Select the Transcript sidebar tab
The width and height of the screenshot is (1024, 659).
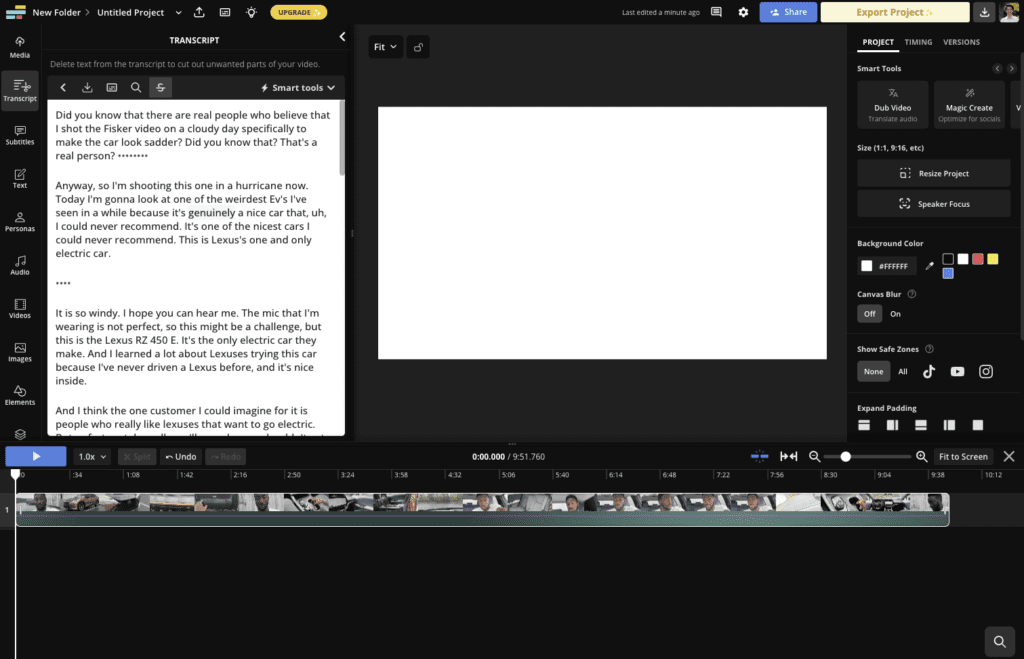point(20,91)
